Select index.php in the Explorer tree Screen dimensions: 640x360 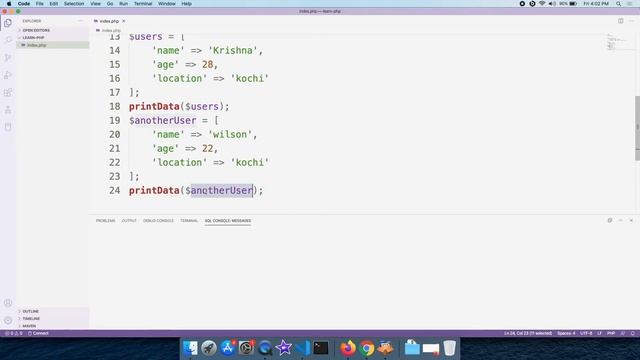click(53, 45)
